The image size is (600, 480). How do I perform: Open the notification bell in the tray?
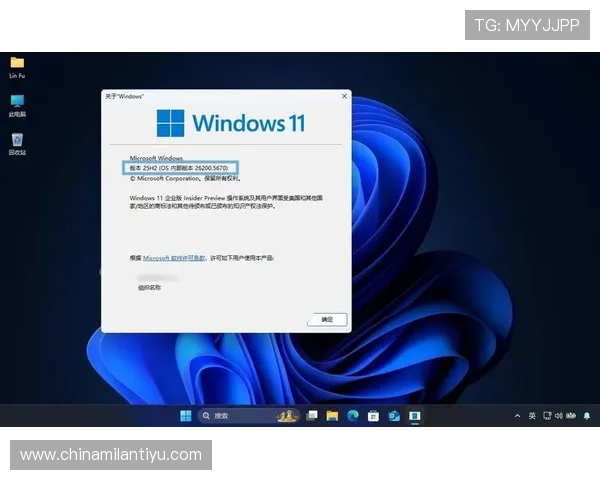(x=585, y=416)
